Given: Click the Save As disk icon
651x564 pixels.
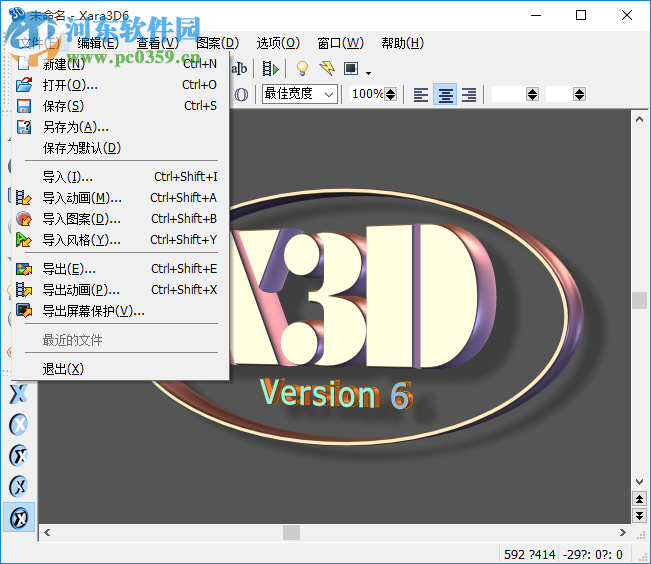Looking at the screenshot, I should click(24, 127).
